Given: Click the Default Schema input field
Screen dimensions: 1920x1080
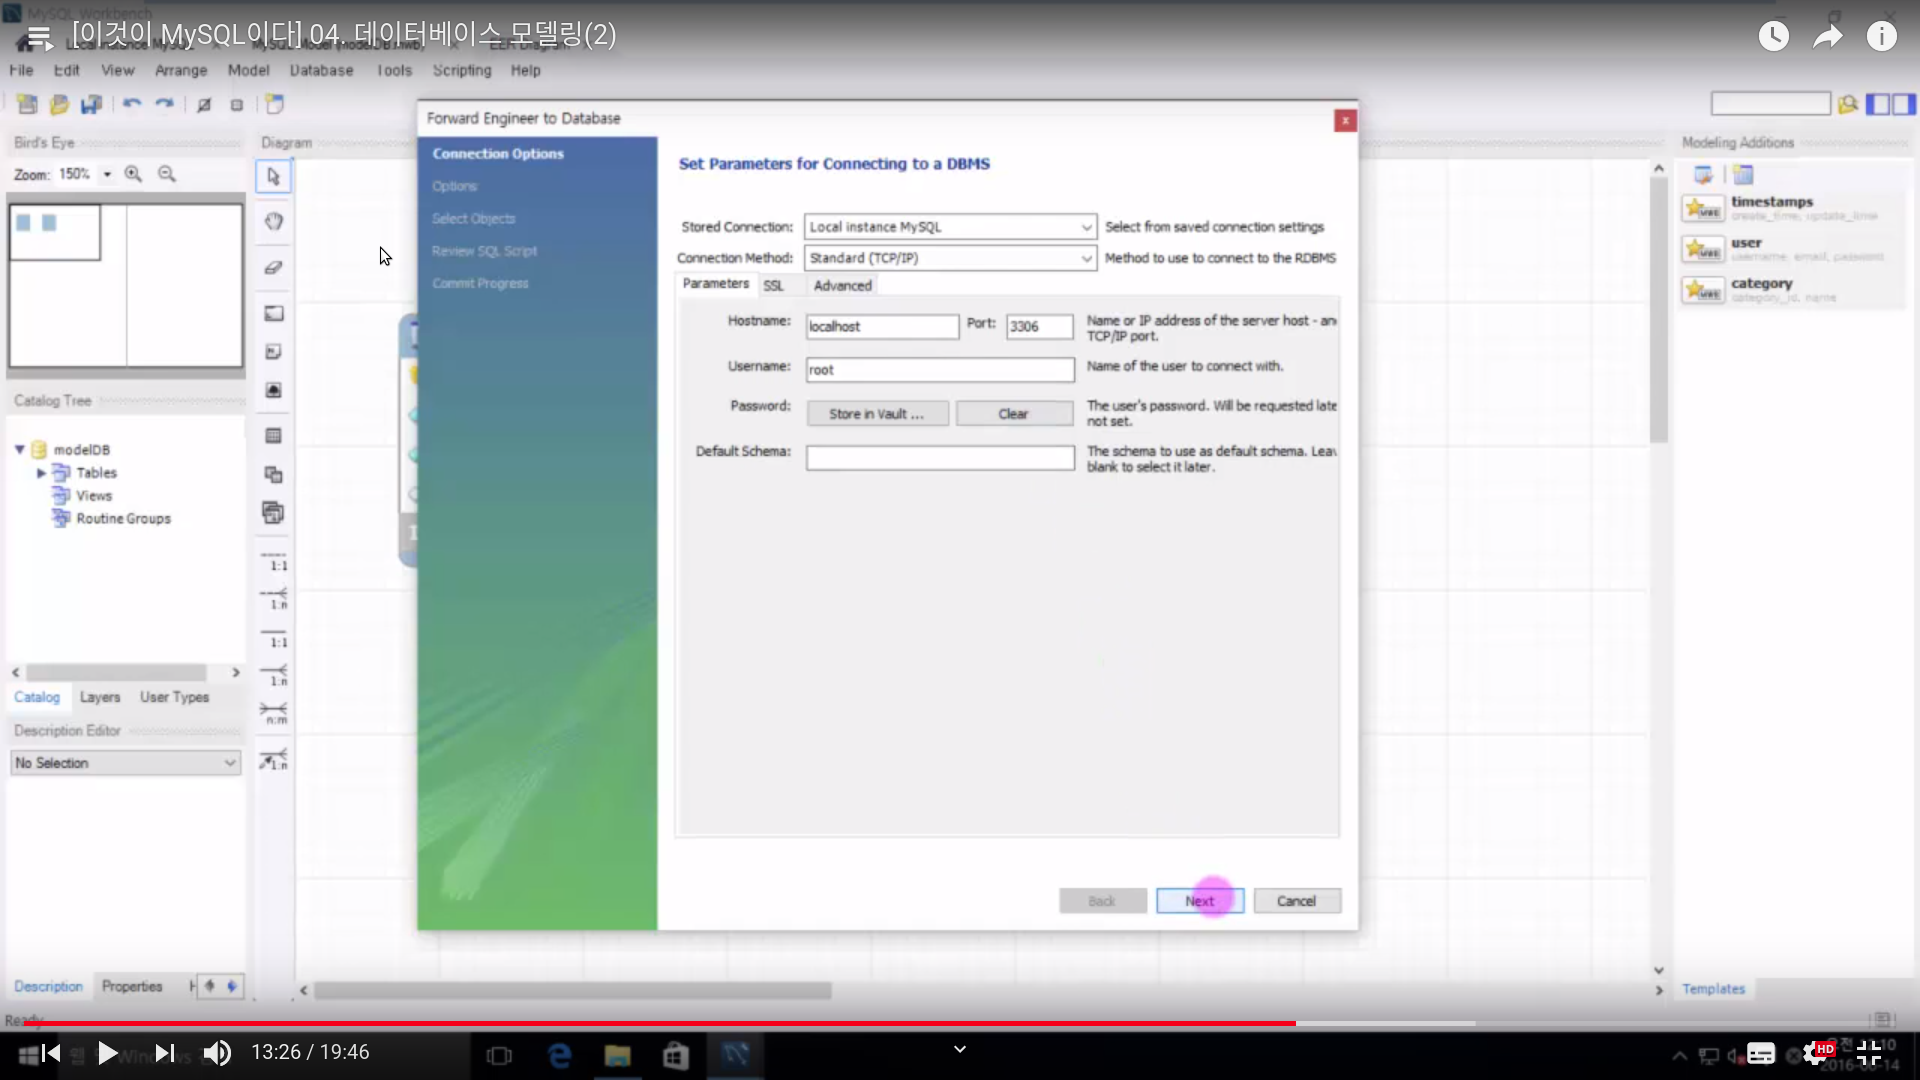Looking at the screenshot, I should click(x=940, y=458).
